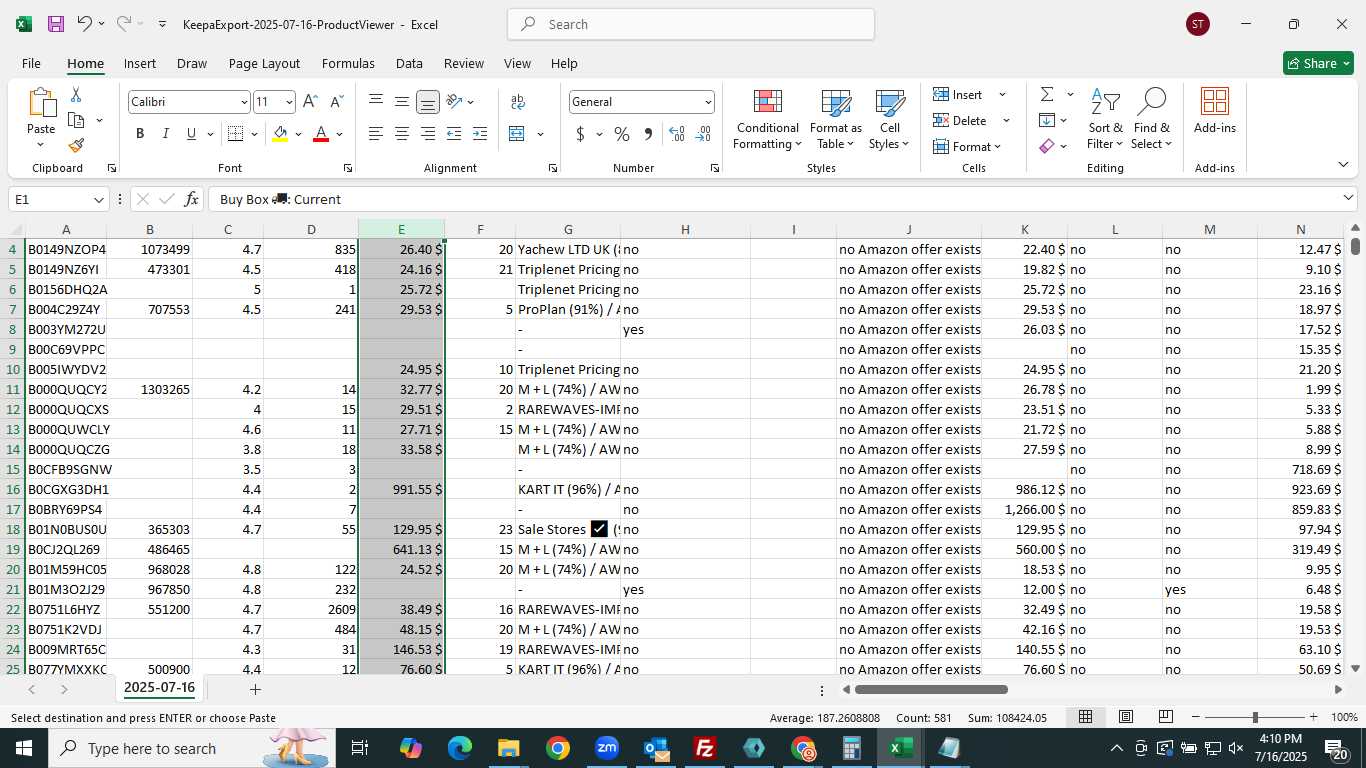The width and height of the screenshot is (1366, 768).
Task: Toggle Top Align in Alignment group
Action: [x=376, y=102]
